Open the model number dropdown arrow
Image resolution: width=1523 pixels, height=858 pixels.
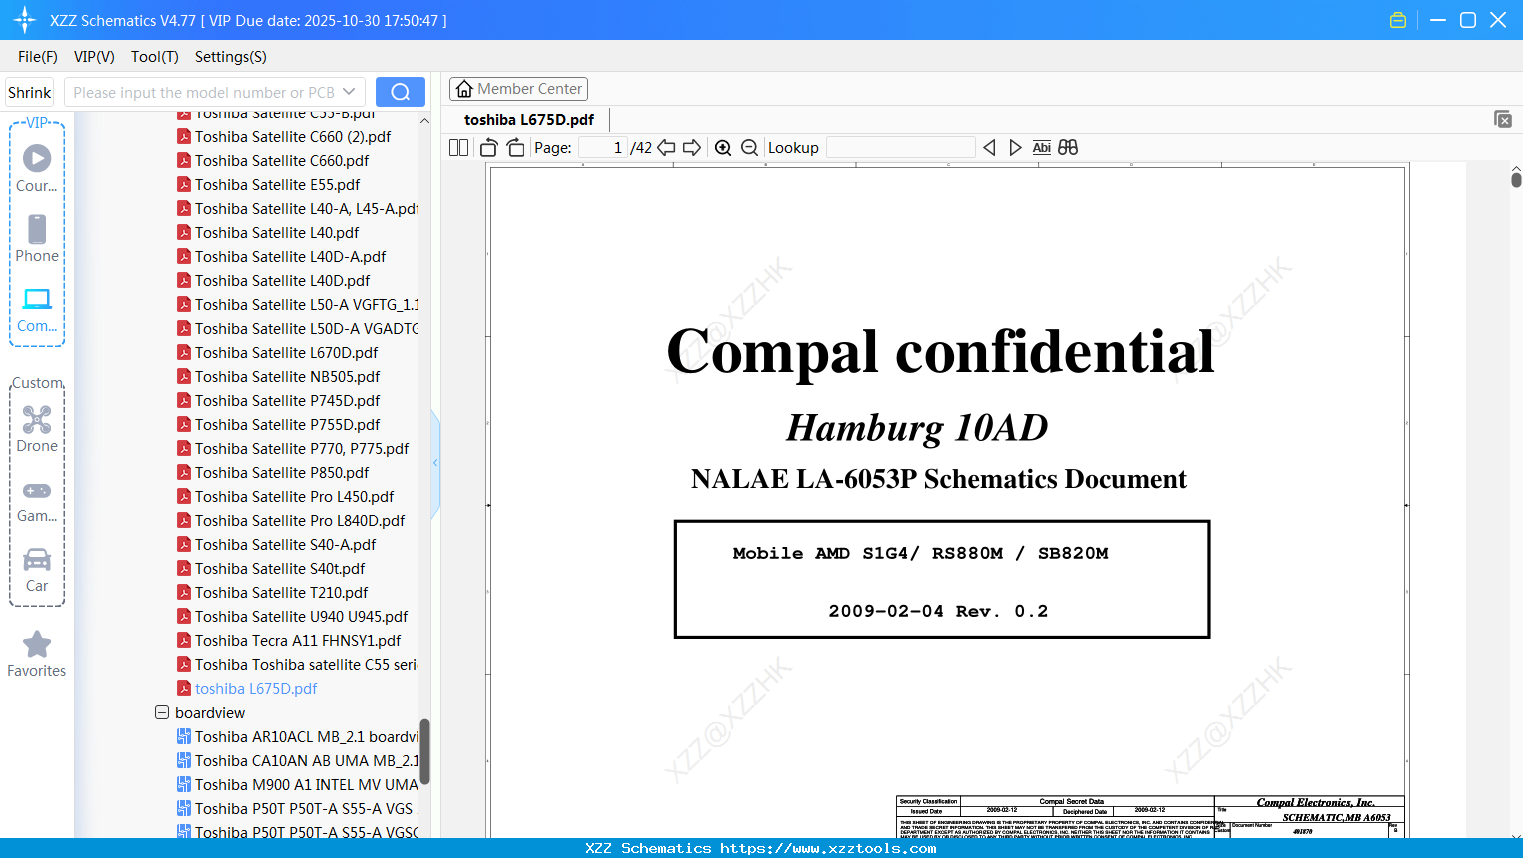click(349, 92)
